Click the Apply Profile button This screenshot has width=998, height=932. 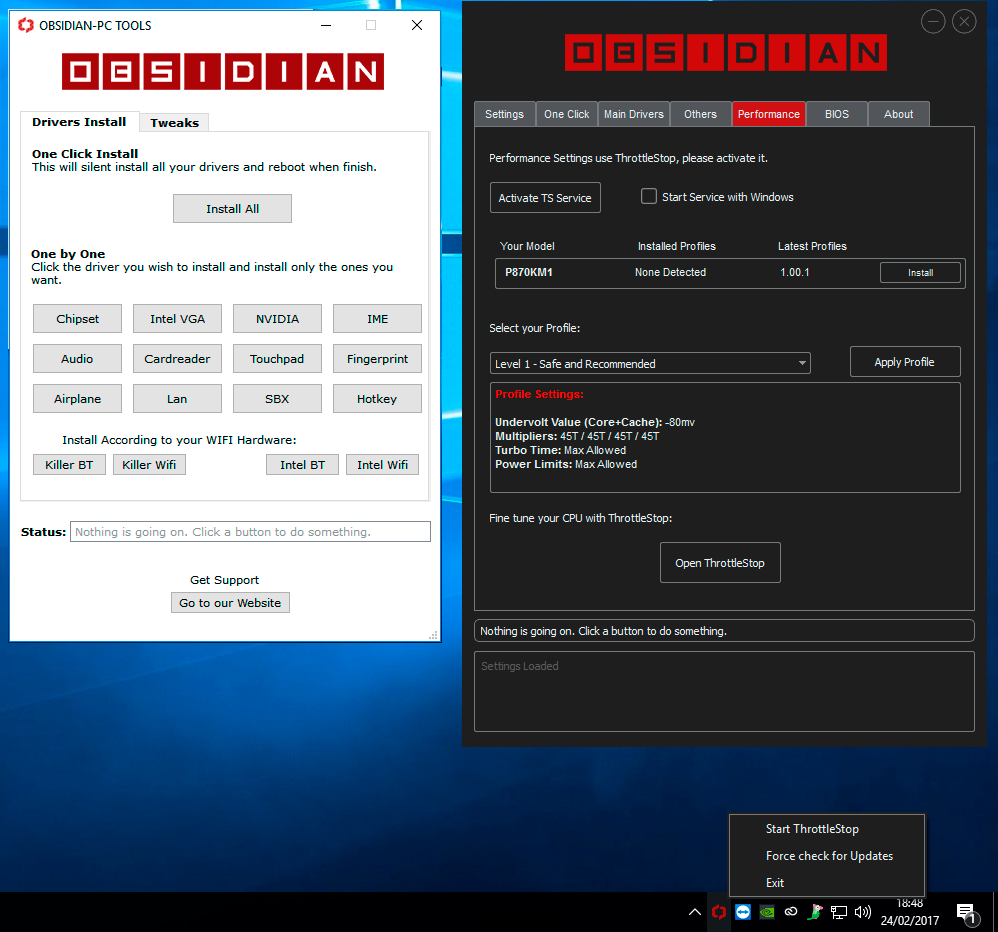tap(904, 362)
